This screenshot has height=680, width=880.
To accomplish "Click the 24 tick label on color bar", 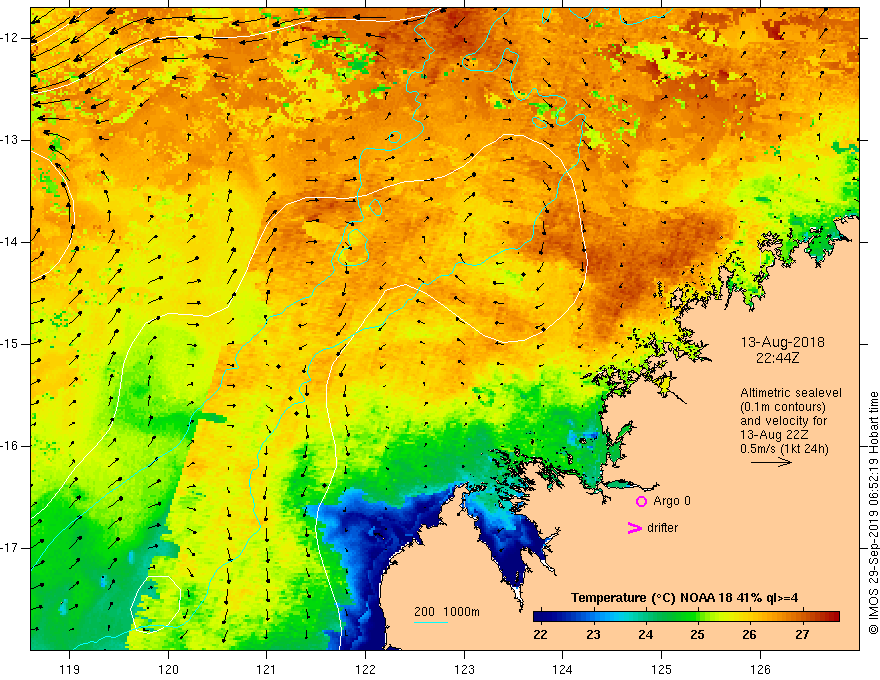I will (645, 635).
